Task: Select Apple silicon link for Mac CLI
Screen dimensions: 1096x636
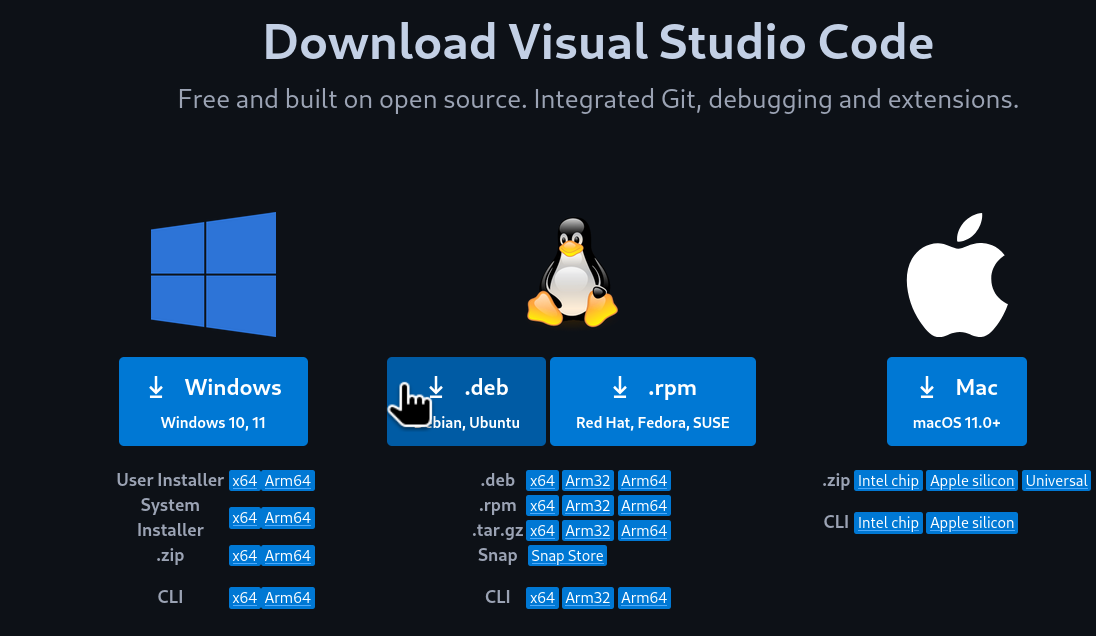Action: tap(971, 523)
